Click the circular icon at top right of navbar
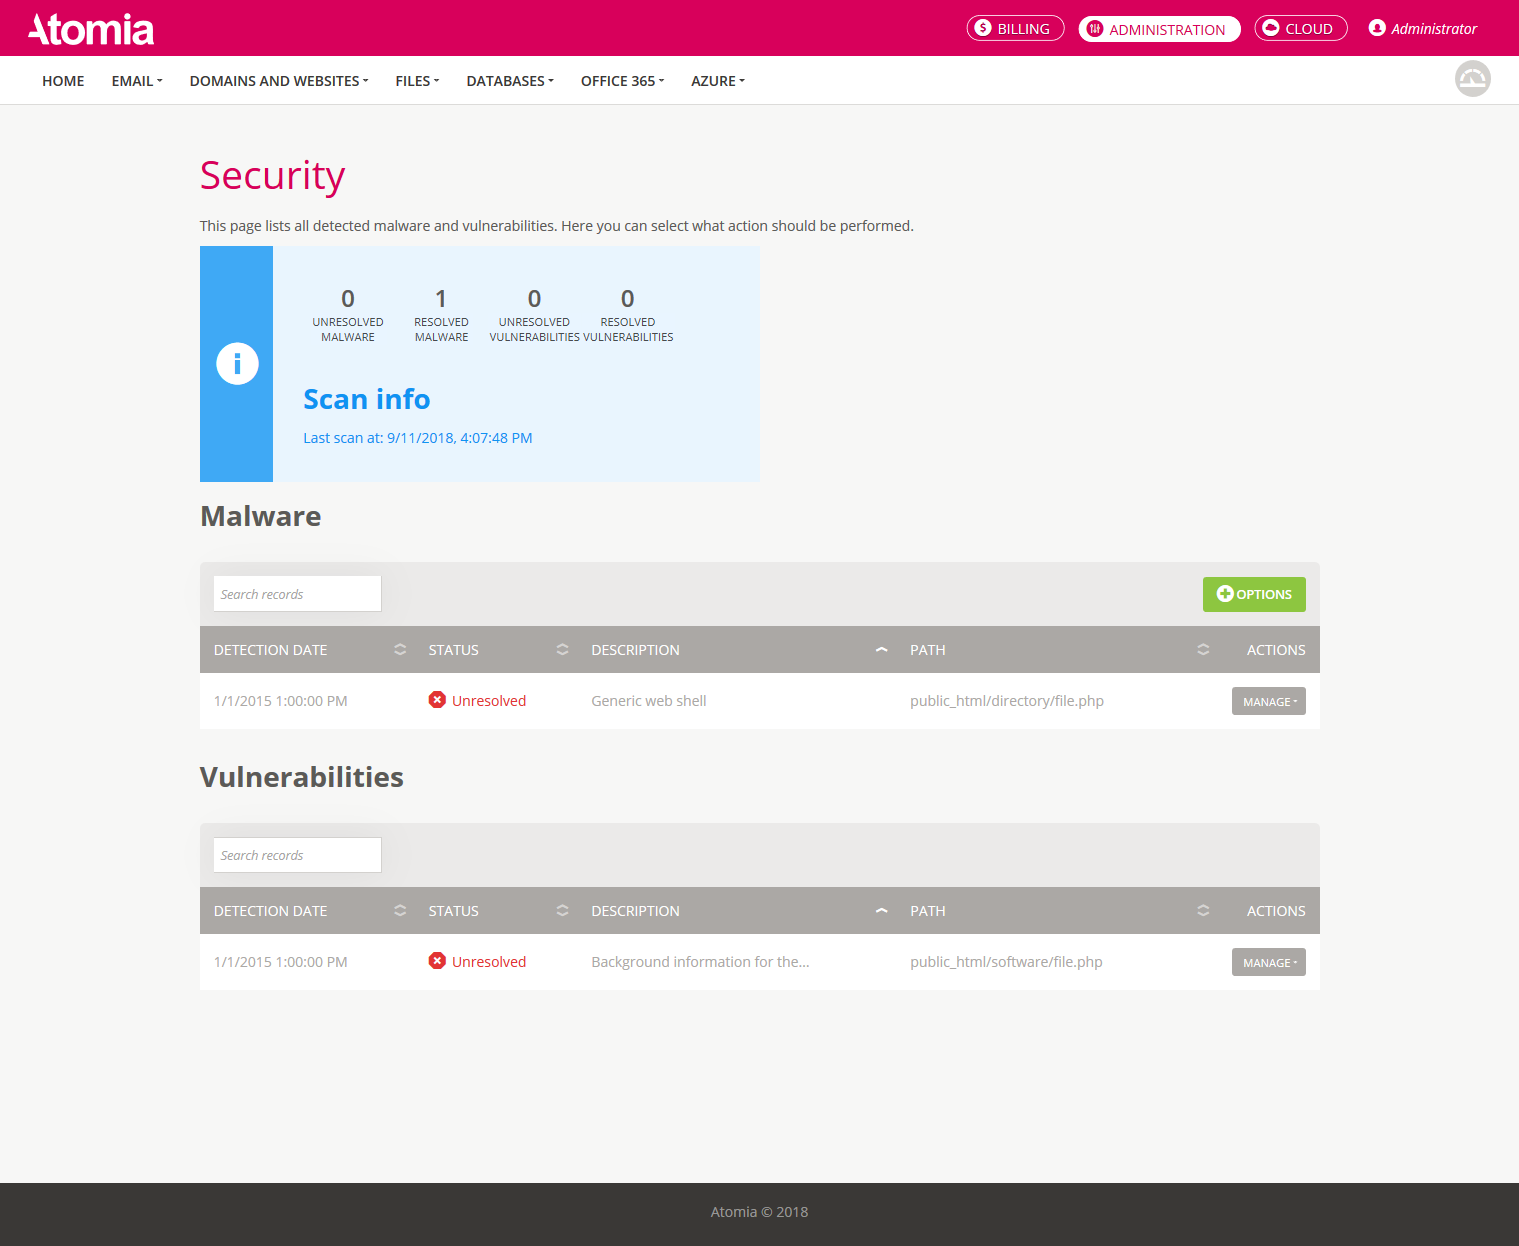Screen dimensions: 1519x1246 [x=1472, y=79]
